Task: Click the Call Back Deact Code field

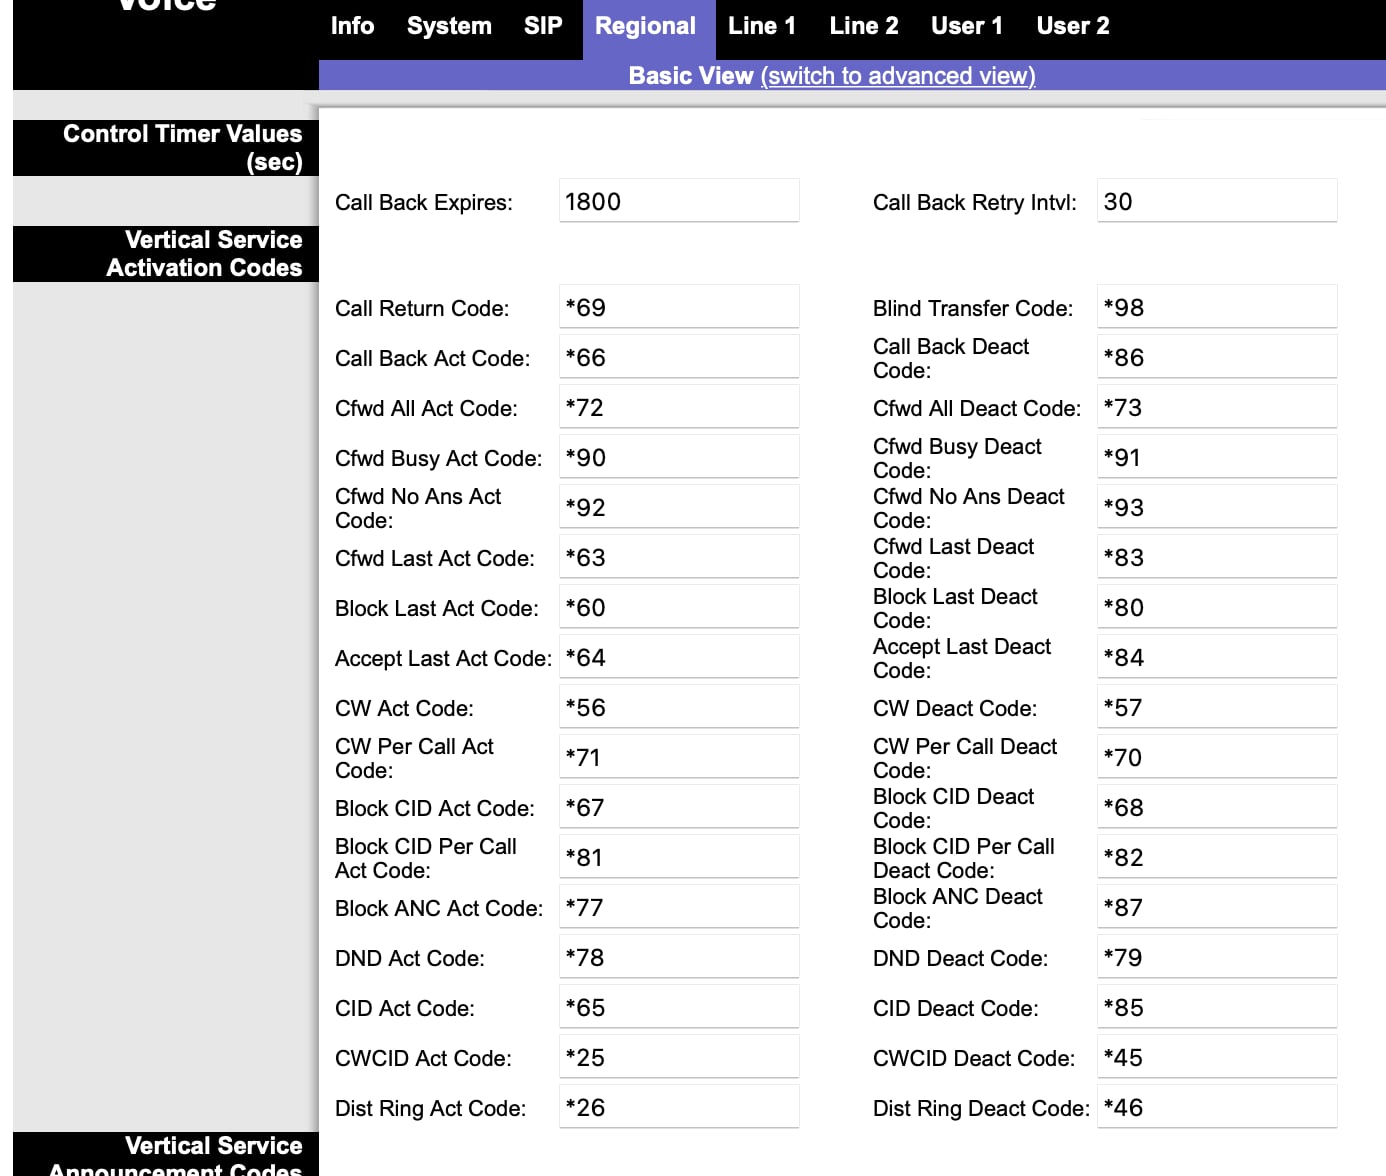Action: [x=1217, y=357]
